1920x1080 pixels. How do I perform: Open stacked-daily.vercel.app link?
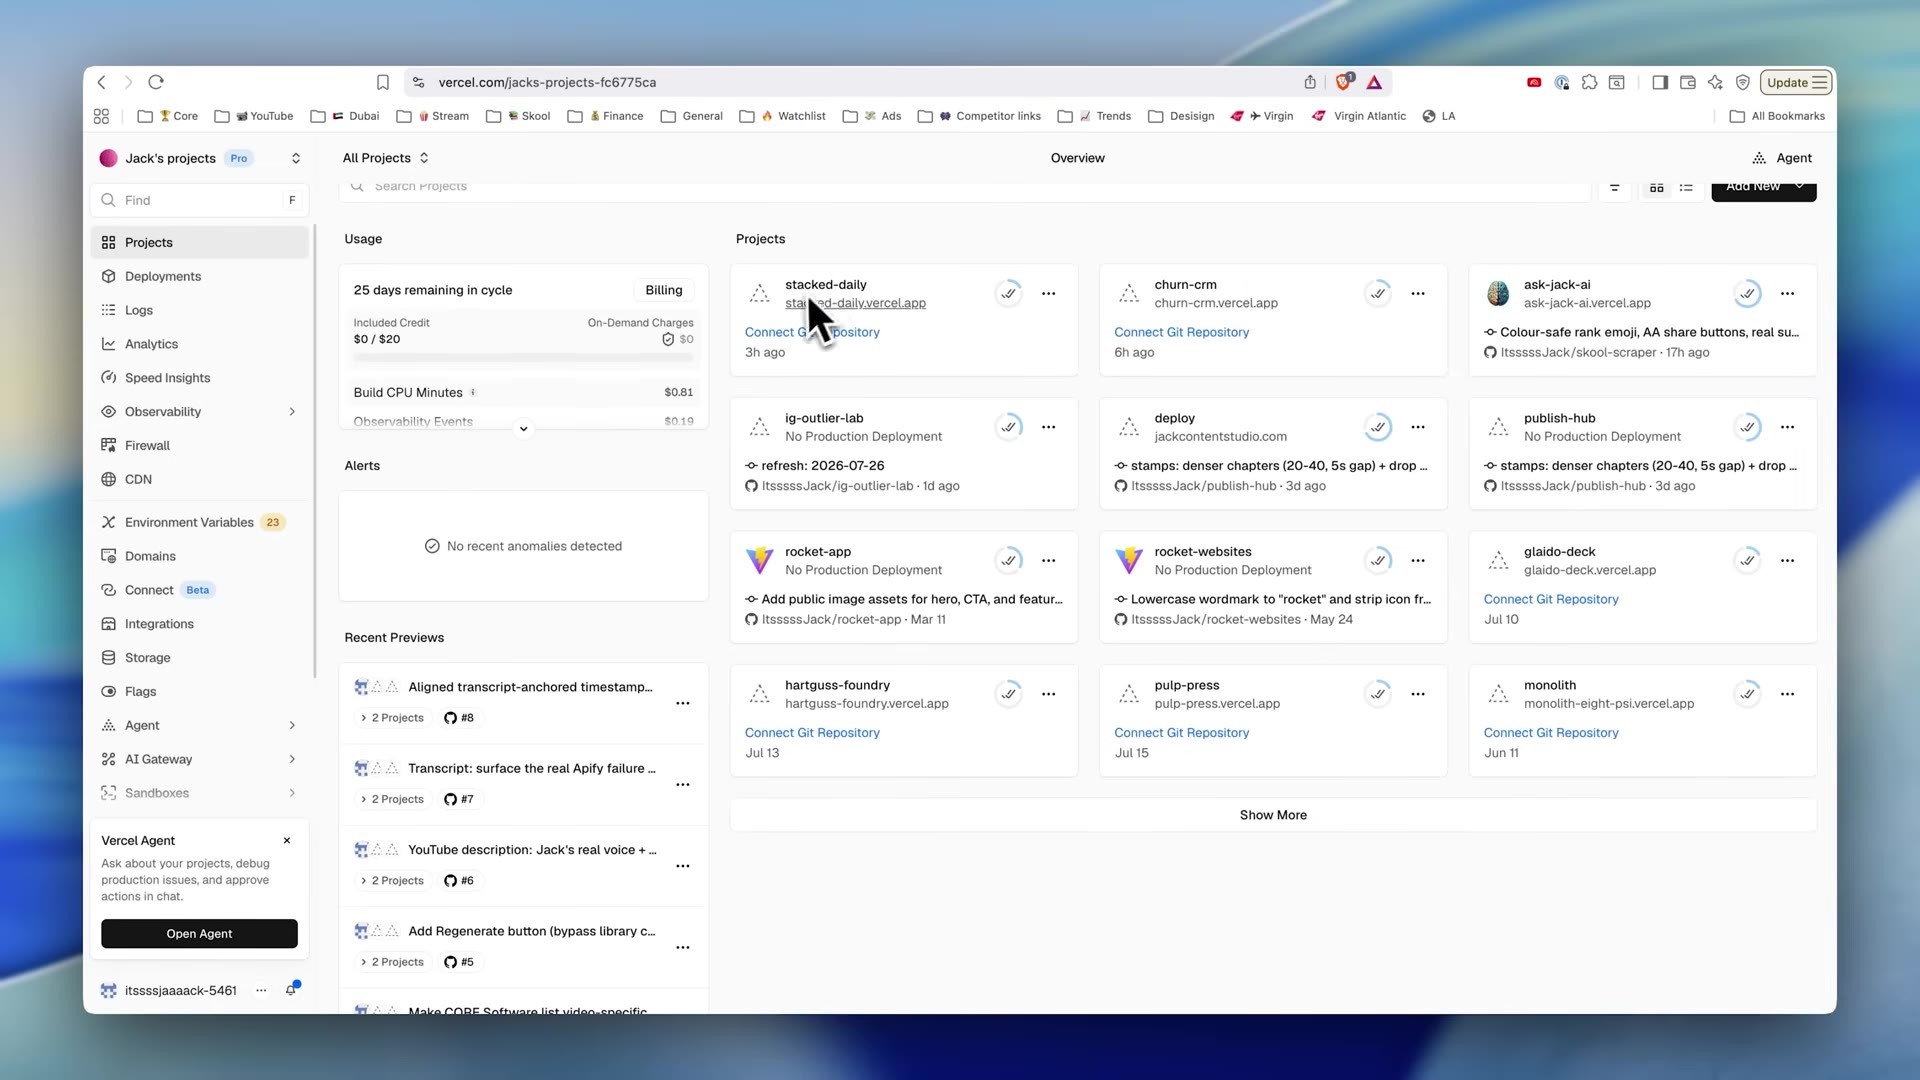(x=855, y=303)
